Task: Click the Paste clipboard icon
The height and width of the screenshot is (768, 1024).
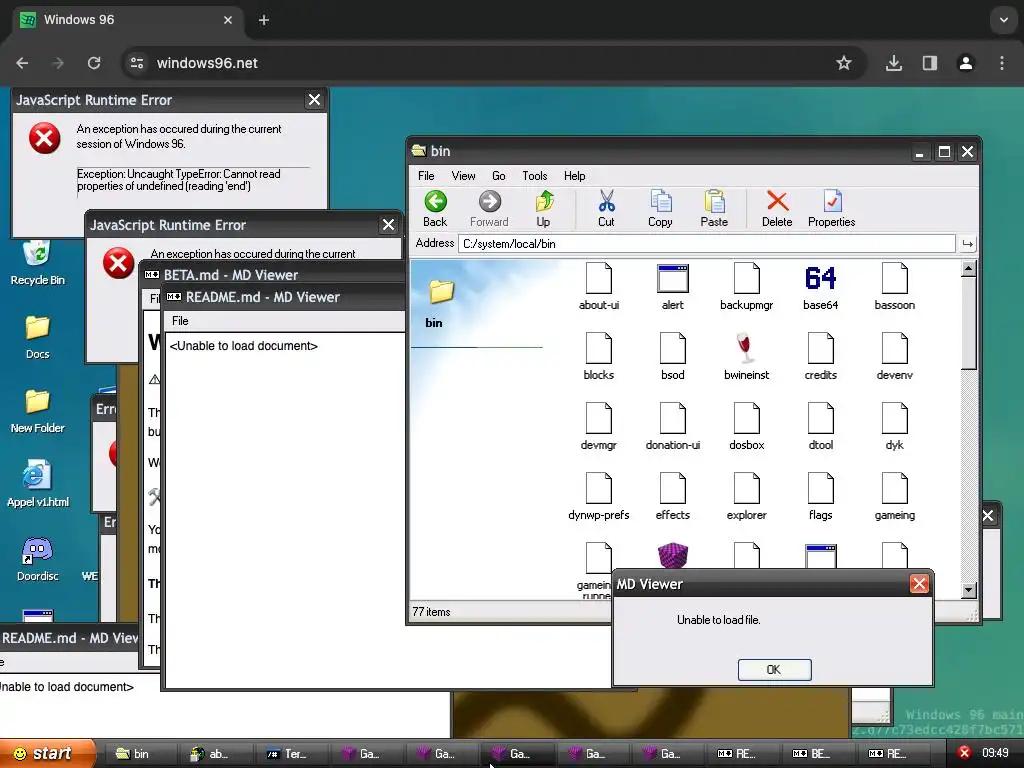Action: click(714, 202)
